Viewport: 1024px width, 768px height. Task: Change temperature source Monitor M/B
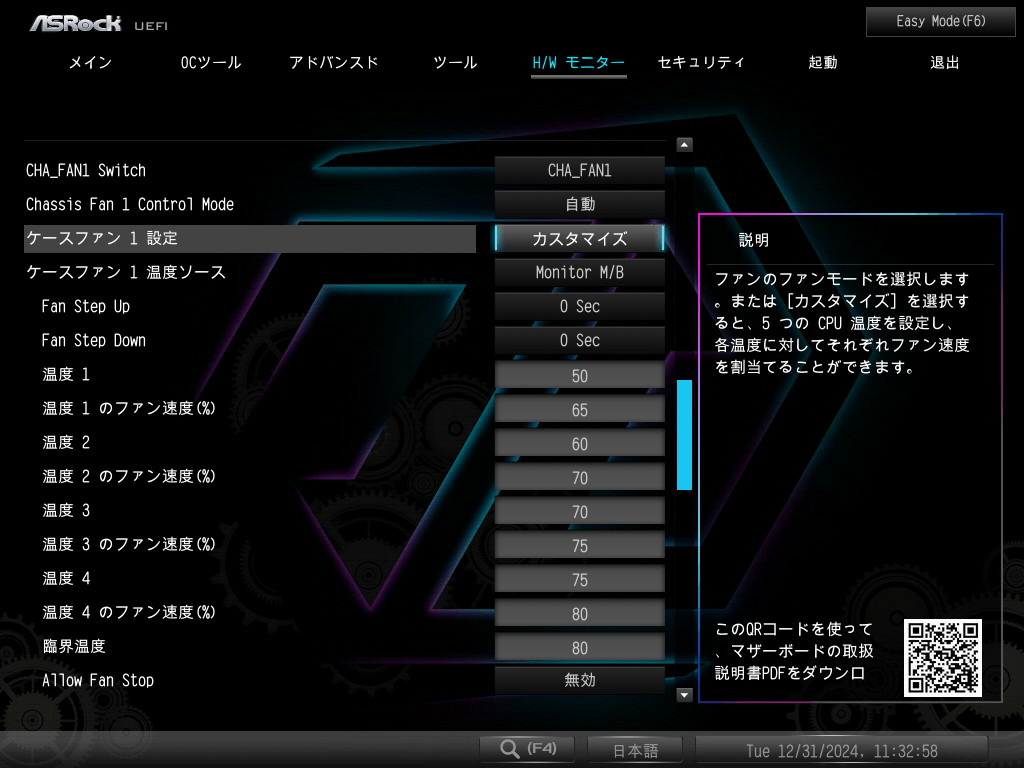[x=579, y=272]
